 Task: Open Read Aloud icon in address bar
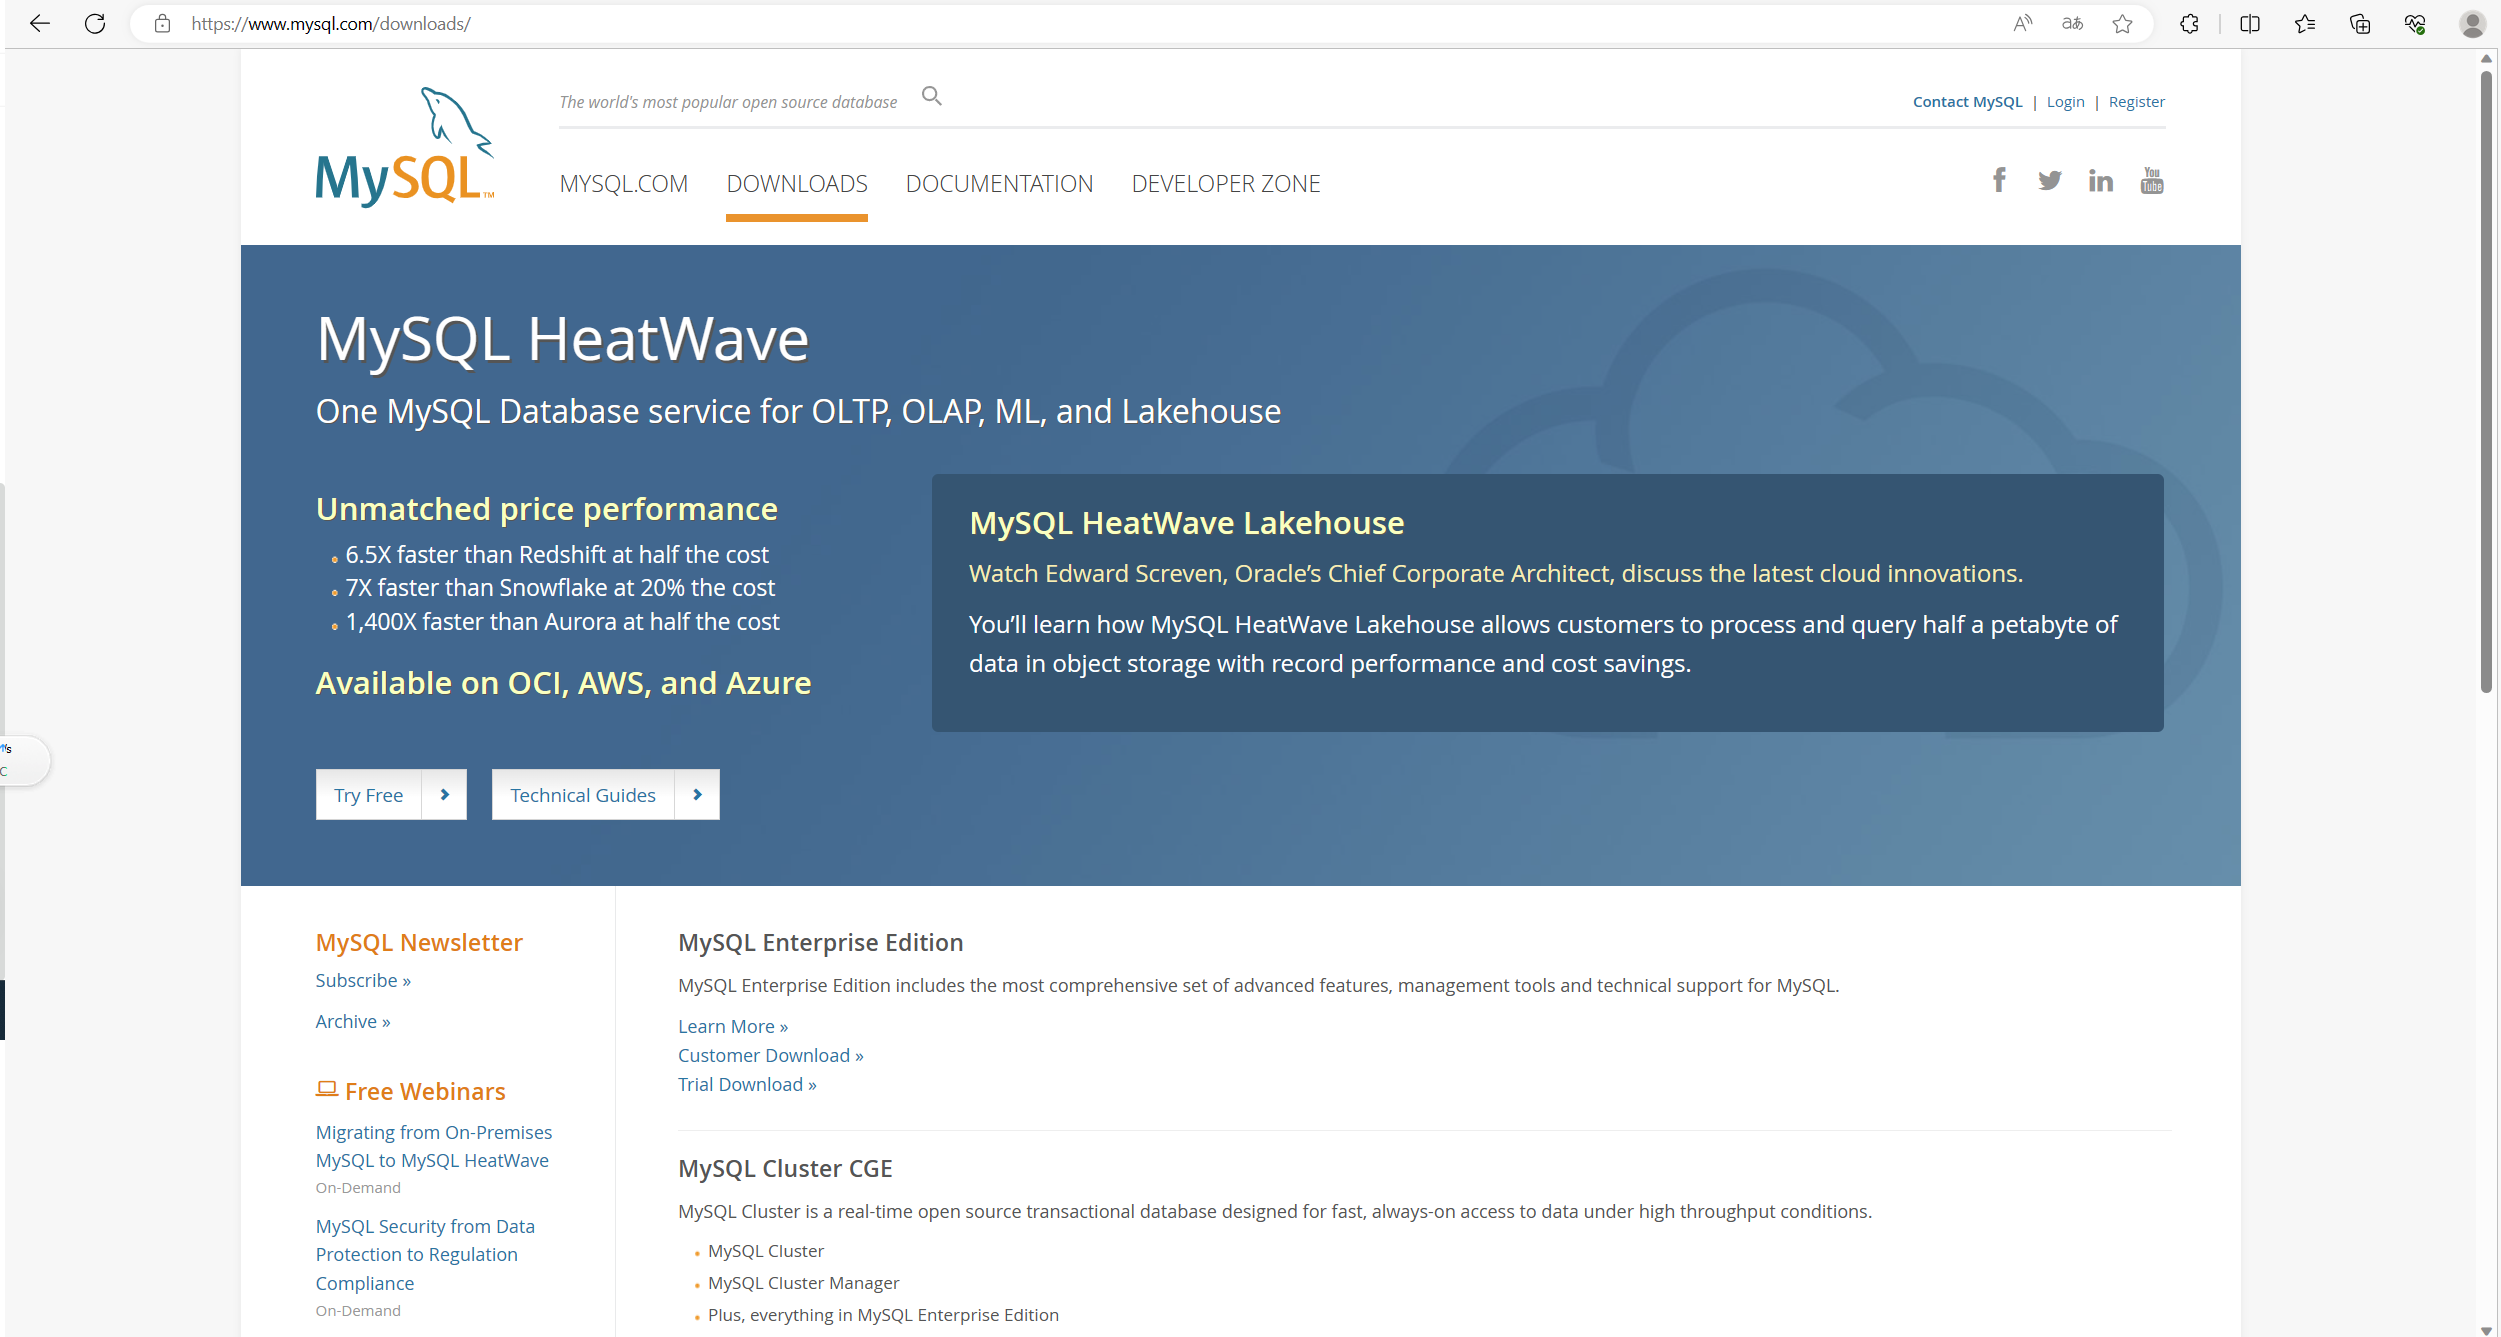pyautogui.click(x=2022, y=23)
